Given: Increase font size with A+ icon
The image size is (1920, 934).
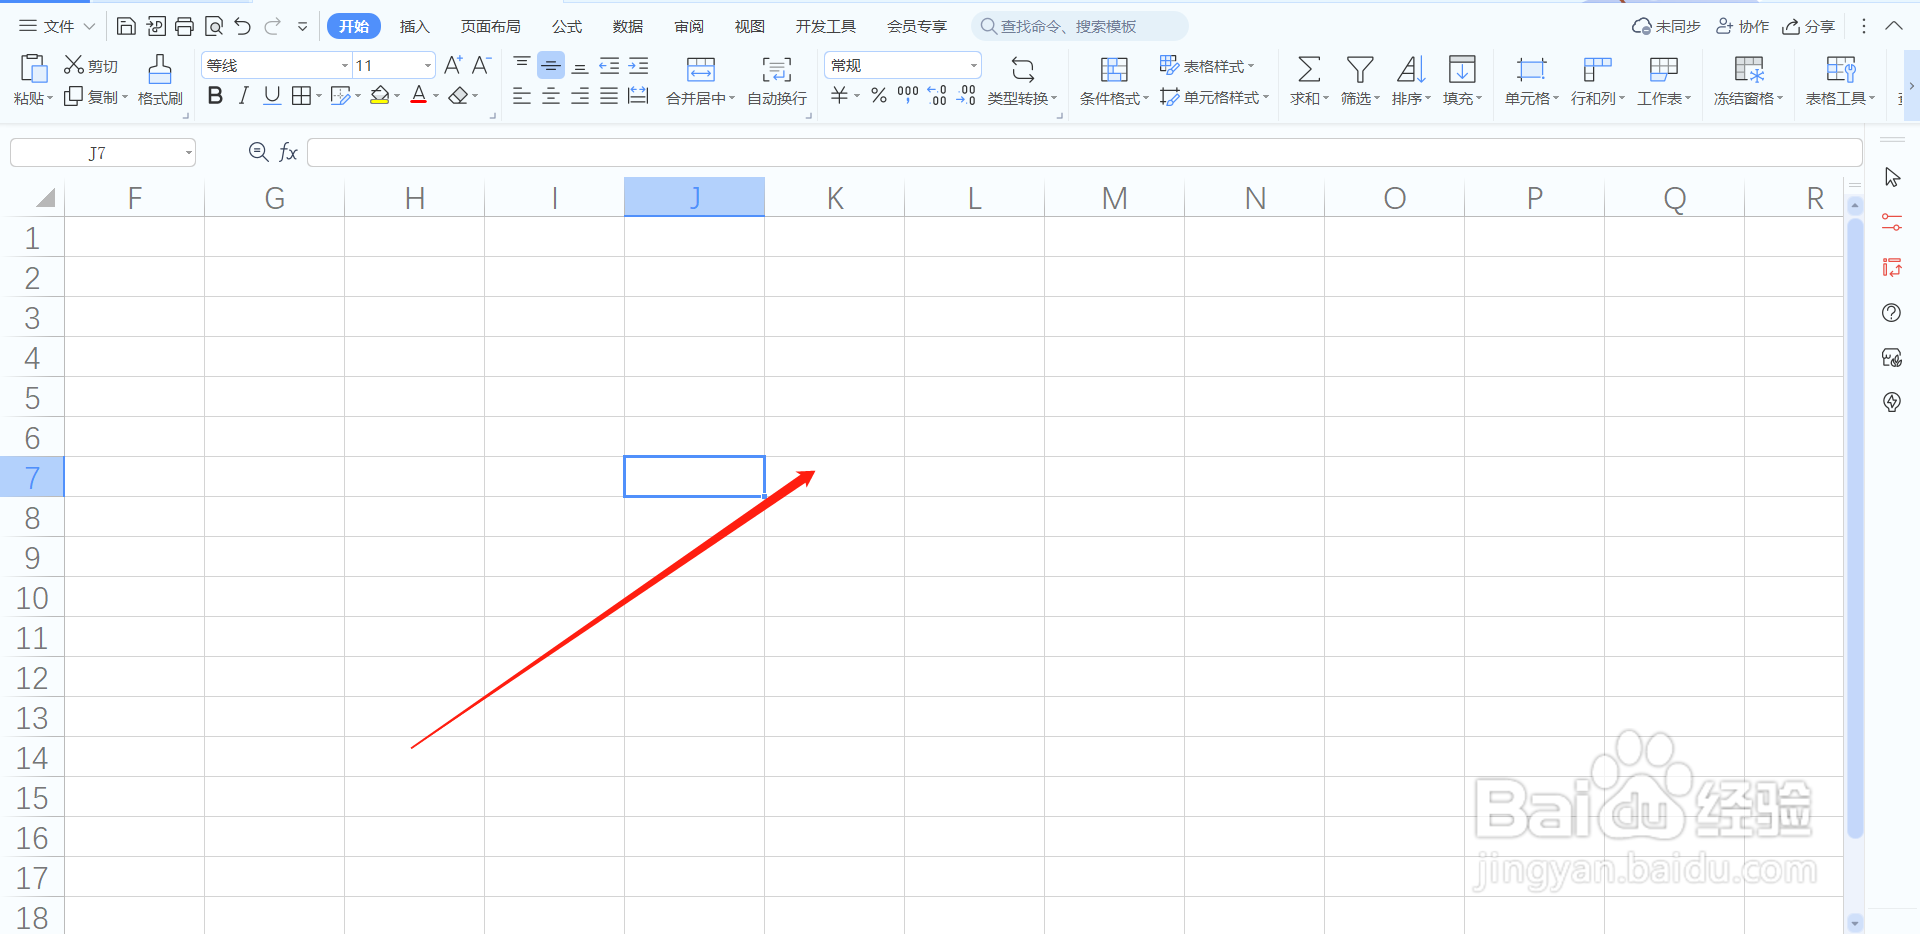Looking at the screenshot, I should (453, 65).
